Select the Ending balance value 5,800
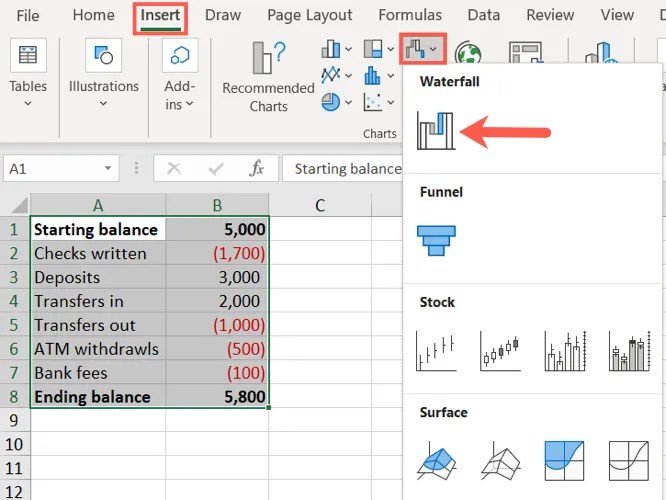This screenshot has width=666, height=500. tap(217, 396)
